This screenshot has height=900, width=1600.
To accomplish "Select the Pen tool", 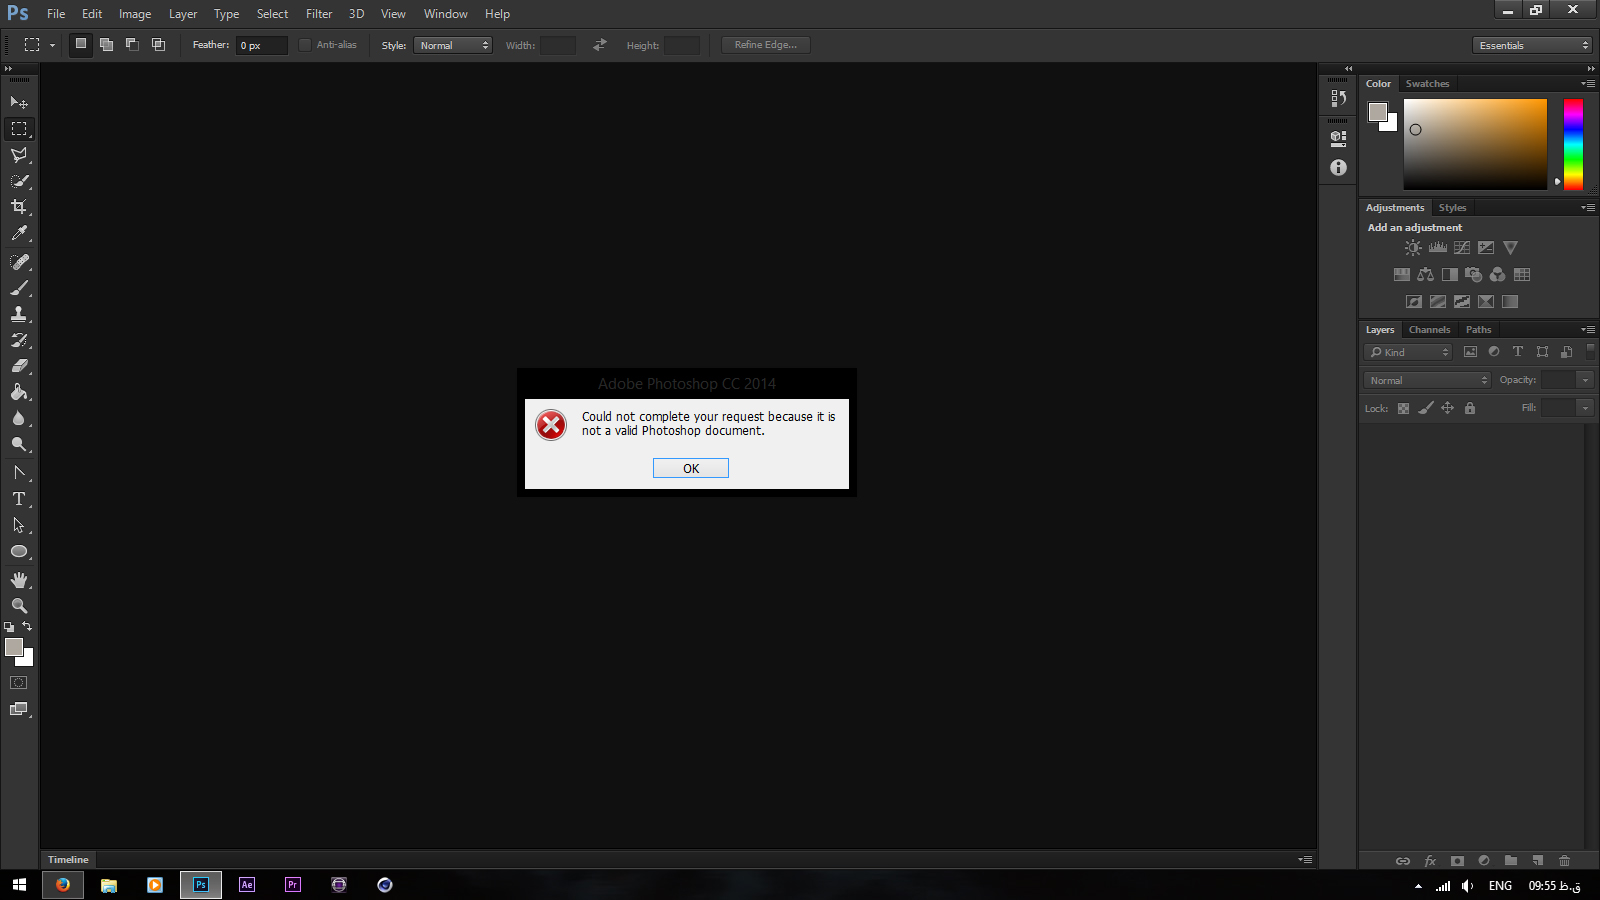I will tap(19, 473).
